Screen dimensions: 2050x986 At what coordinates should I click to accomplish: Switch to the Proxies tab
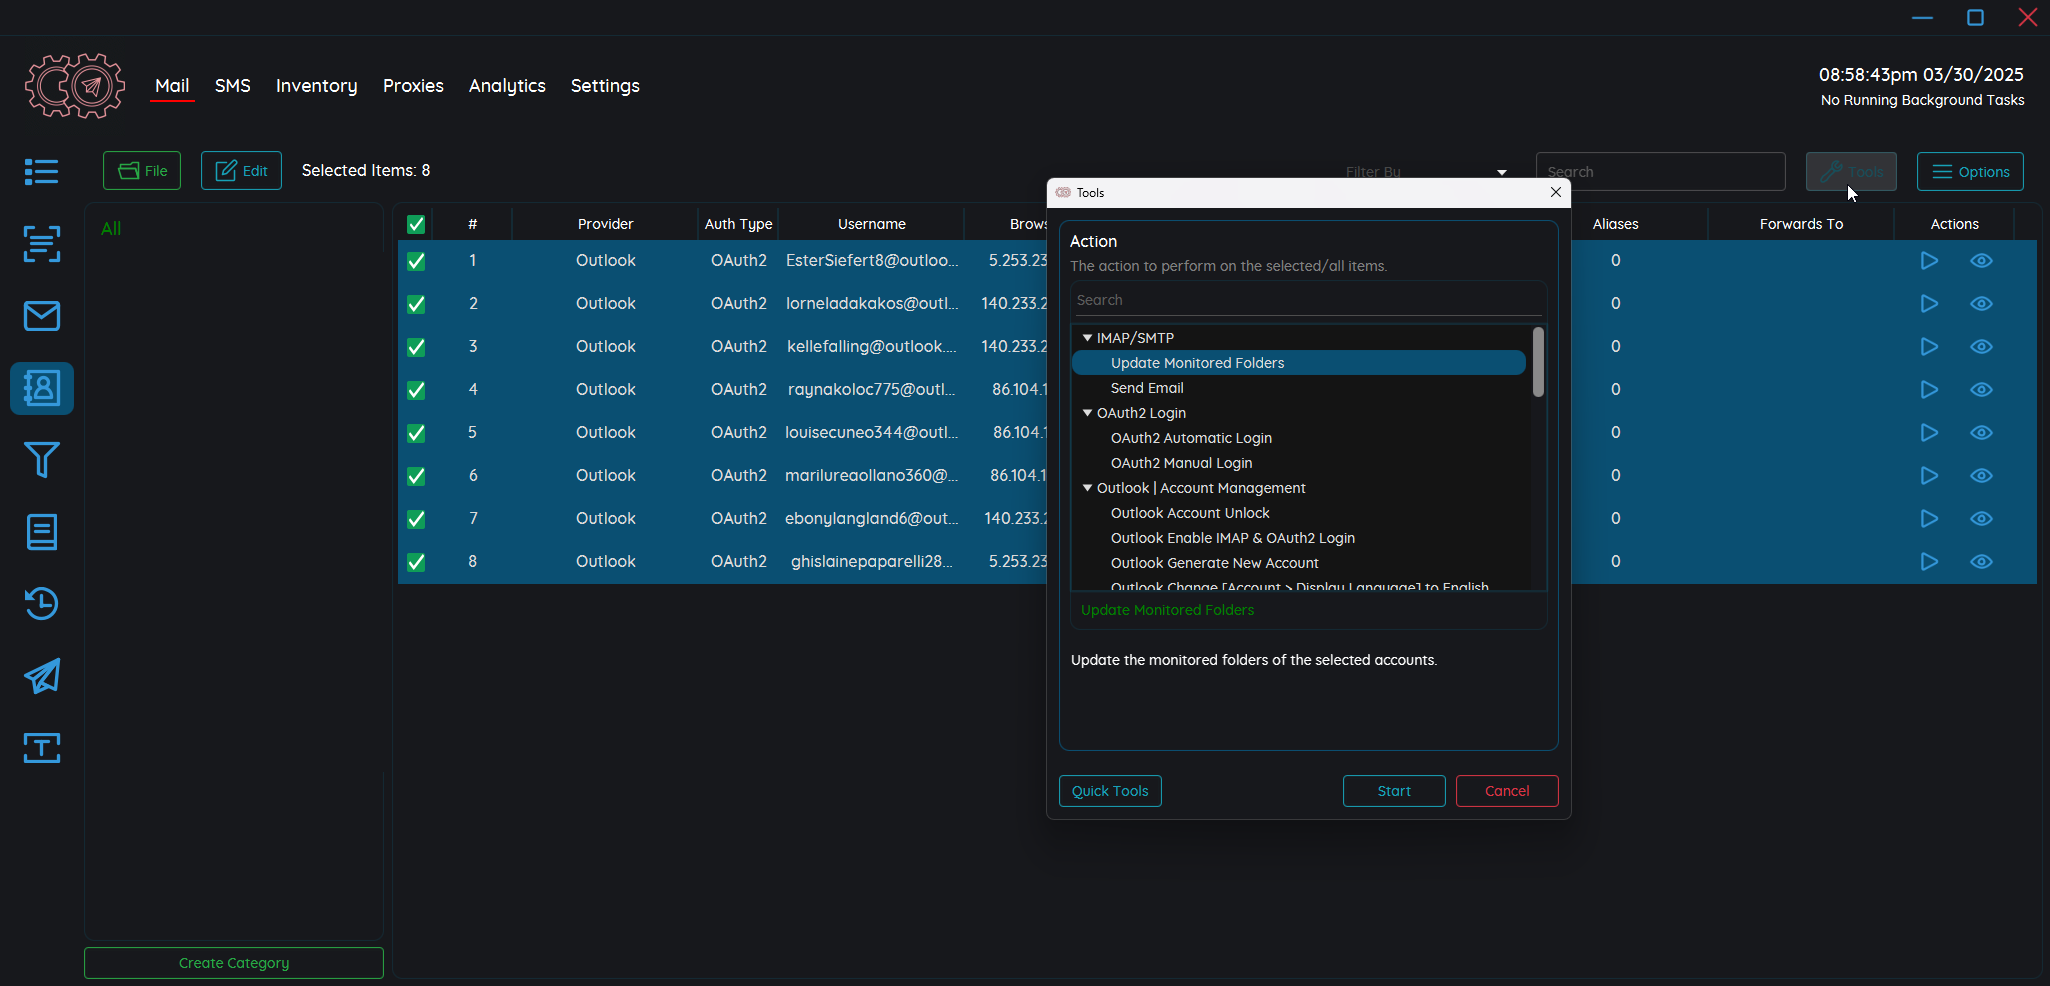tap(413, 86)
